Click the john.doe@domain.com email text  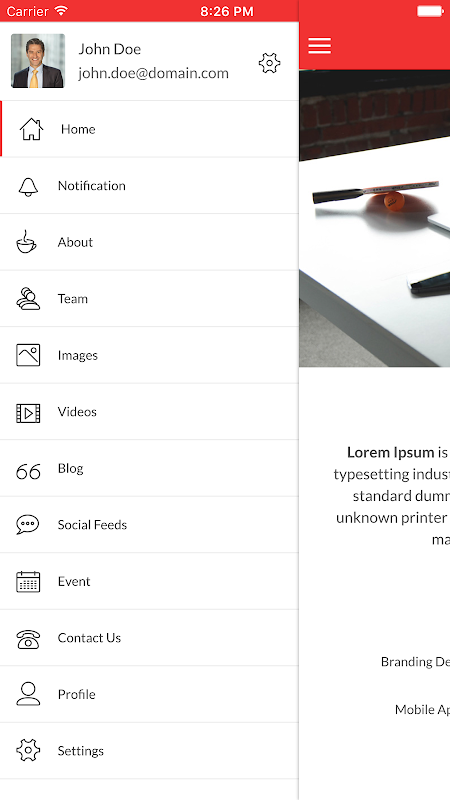click(154, 73)
